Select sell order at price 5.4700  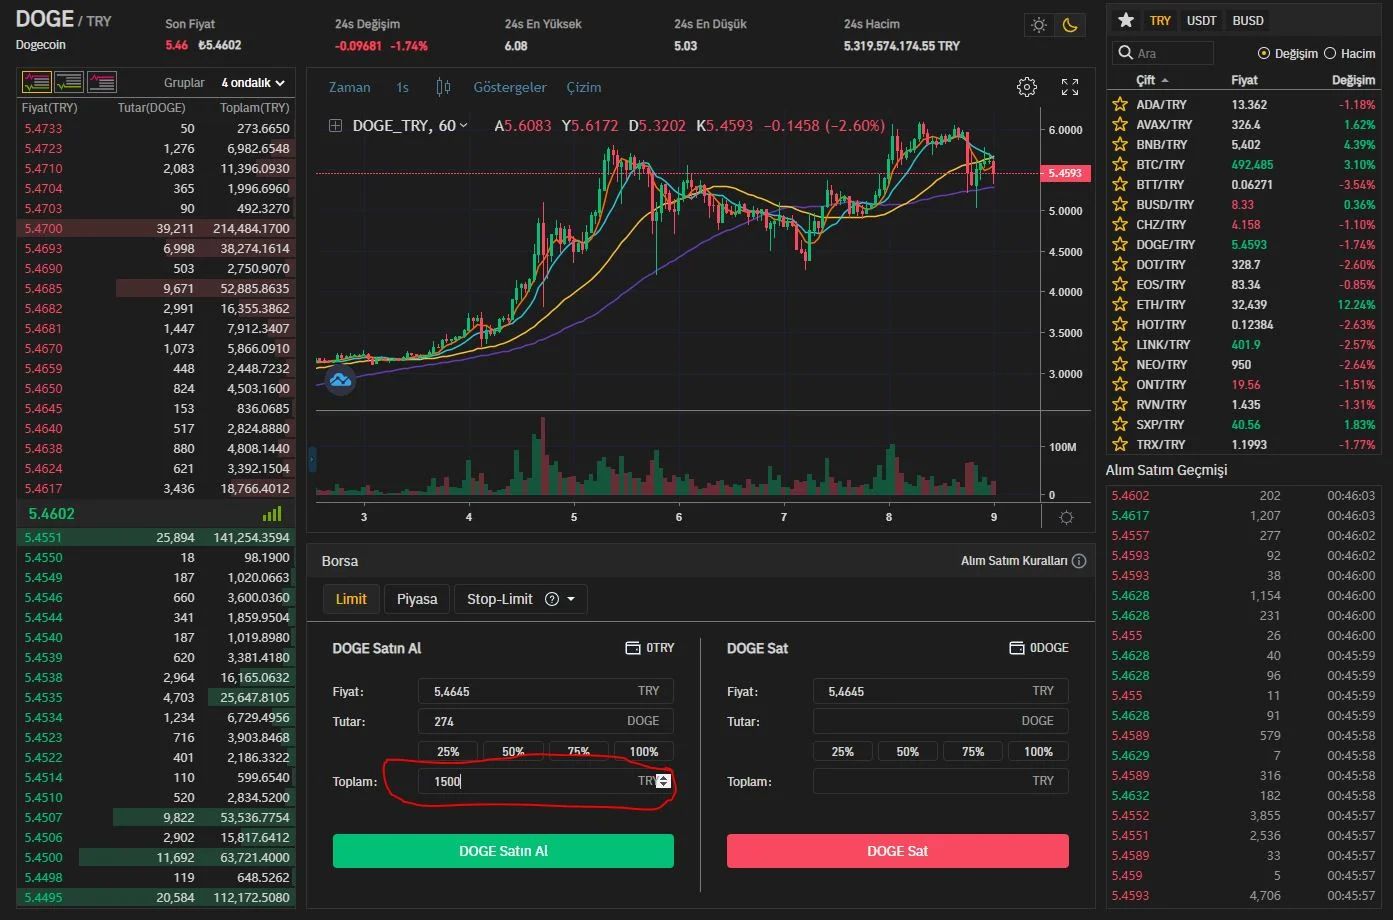(157, 228)
